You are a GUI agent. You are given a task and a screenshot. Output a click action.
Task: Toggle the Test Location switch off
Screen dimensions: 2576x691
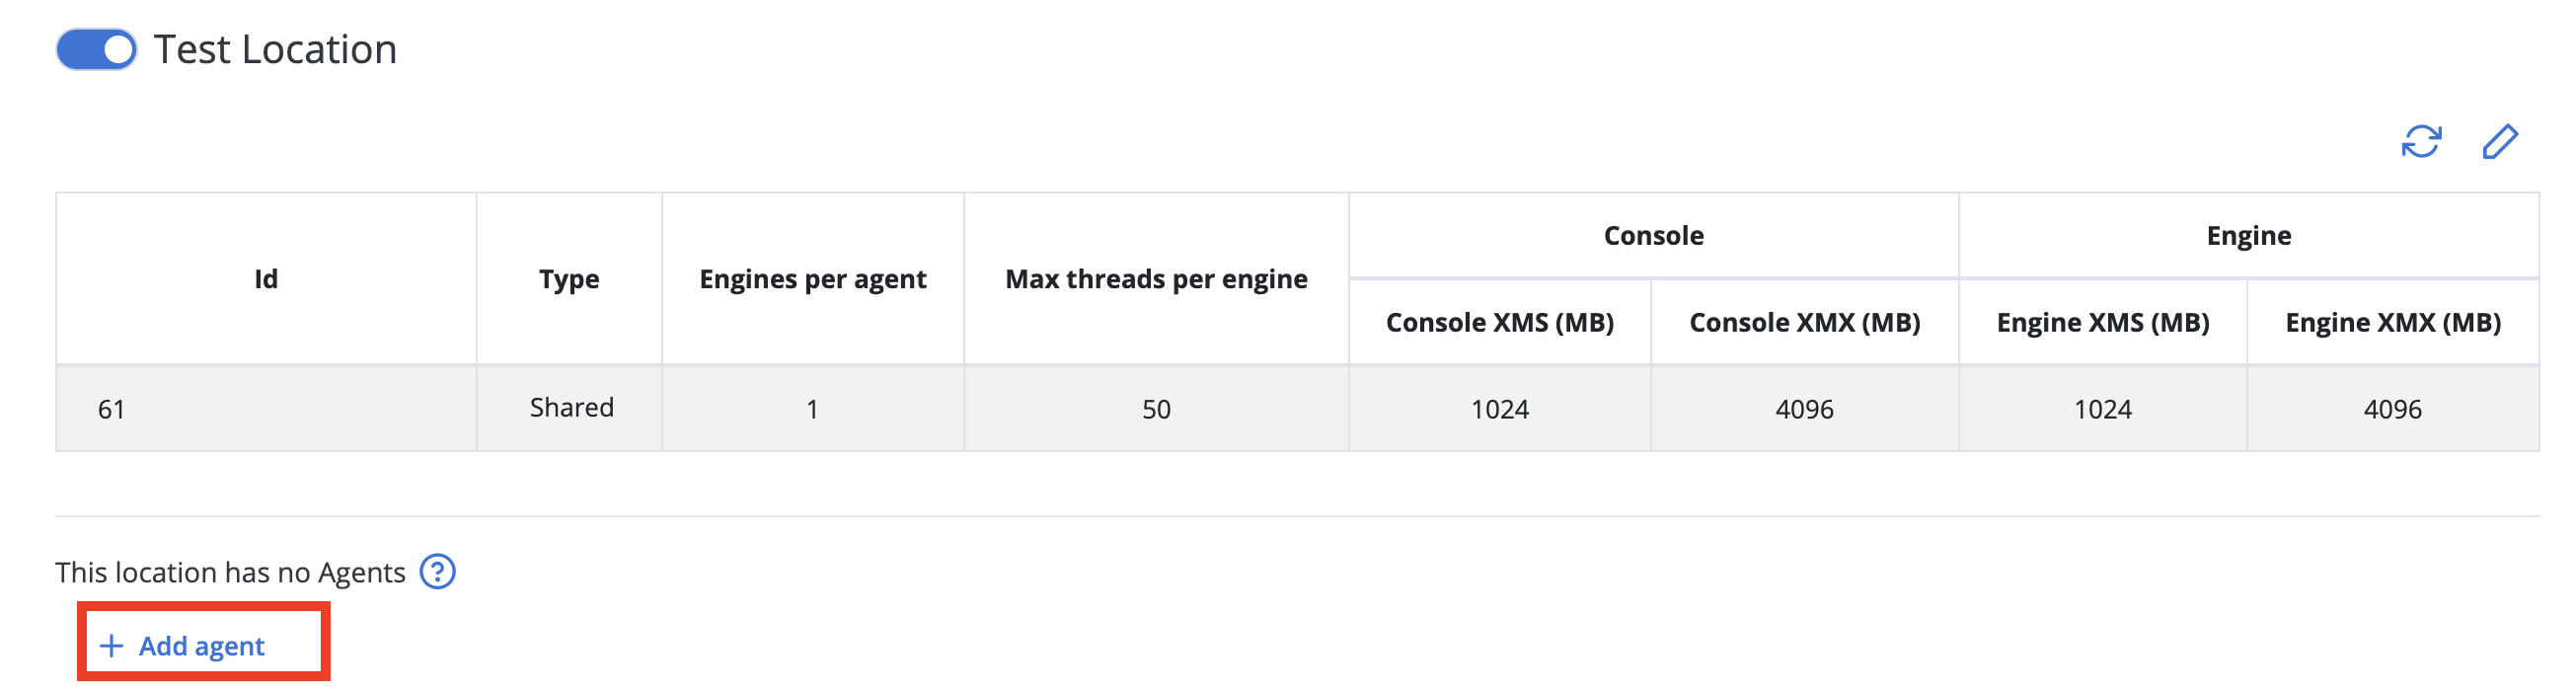96,49
